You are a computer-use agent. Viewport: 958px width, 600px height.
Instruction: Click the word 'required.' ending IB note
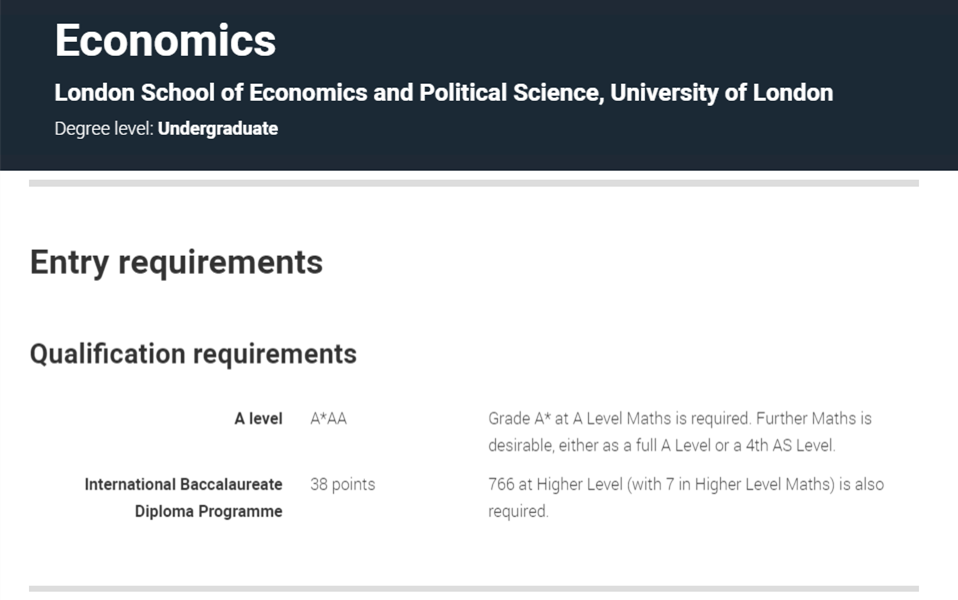518,511
